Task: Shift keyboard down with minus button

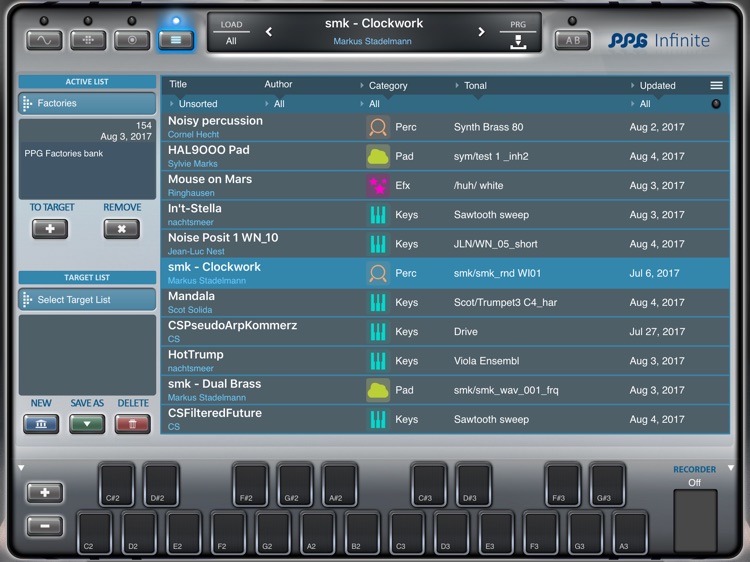Action: (45, 526)
